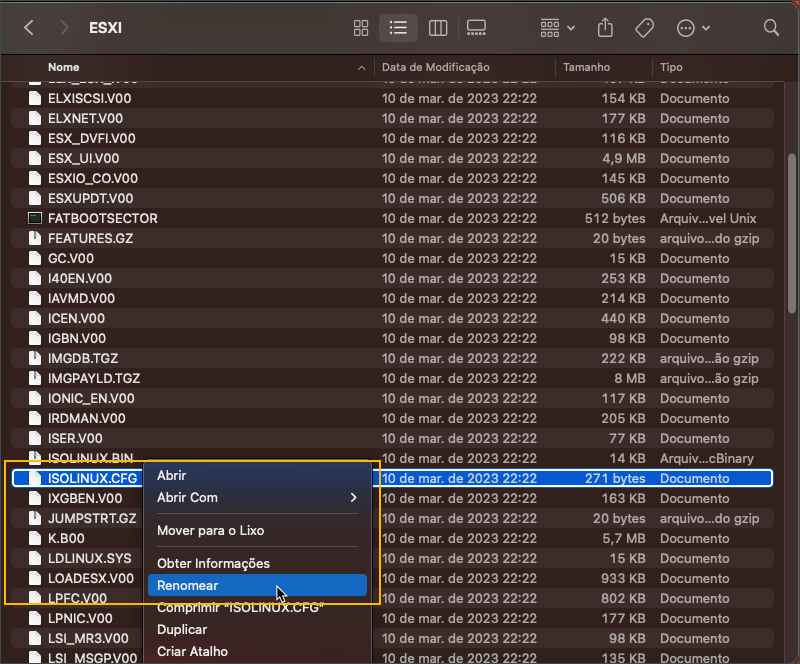Choose Mover para o Lixo
The width and height of the screenshot is (800, 664).
pos(257,531)
